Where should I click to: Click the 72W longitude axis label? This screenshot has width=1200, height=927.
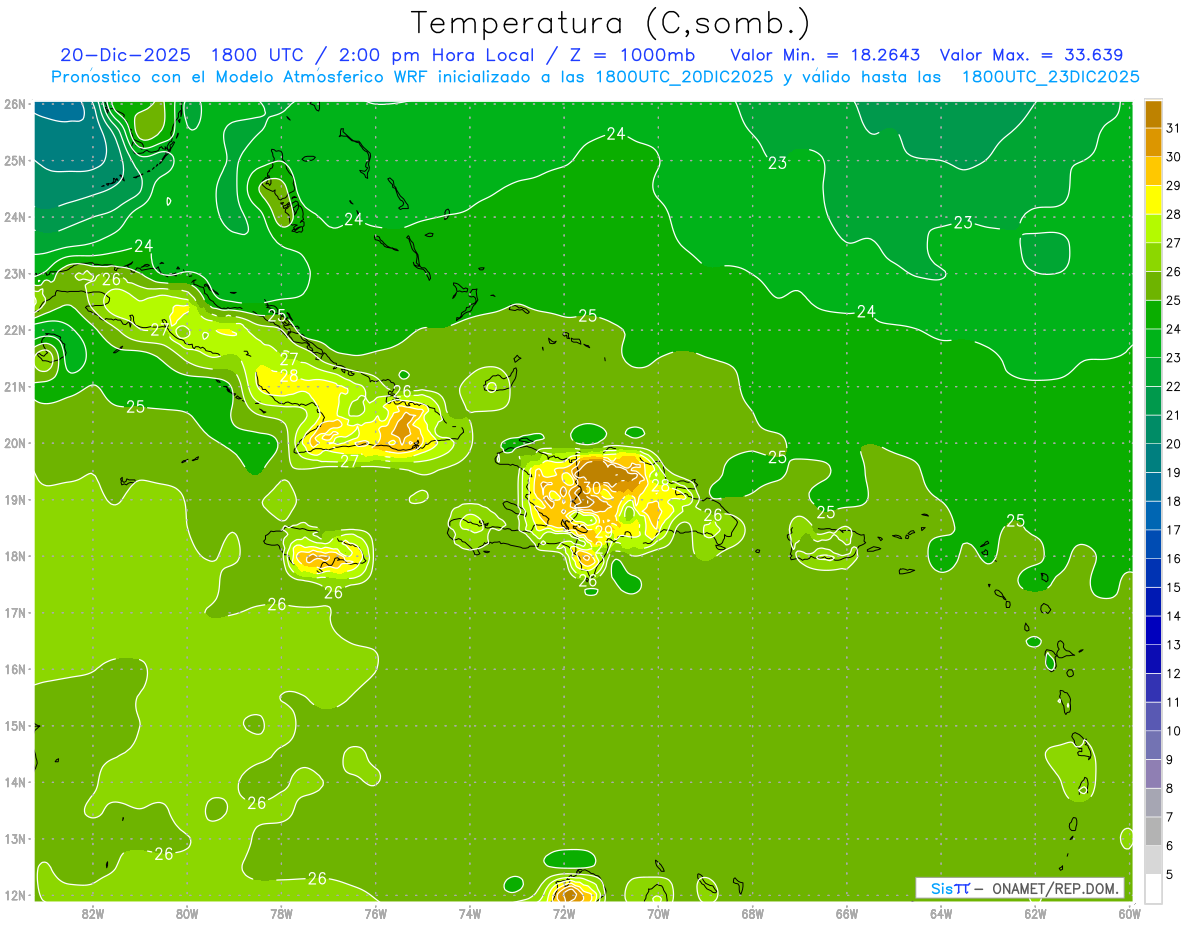coord(564,913)
